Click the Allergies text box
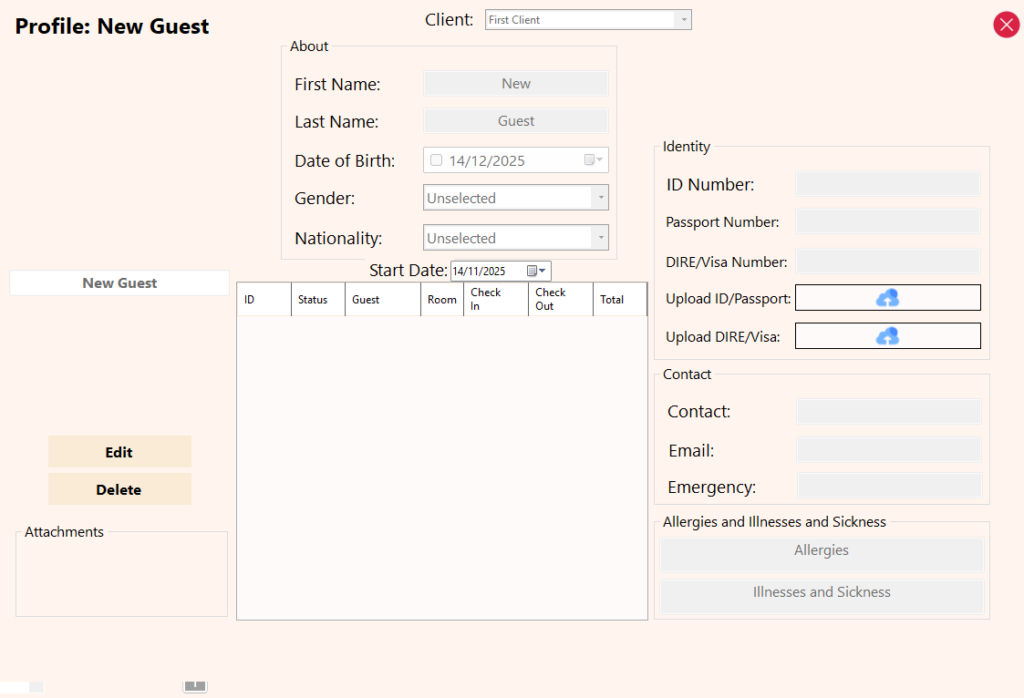Viewport: 1024px width, 698px height. (x=821, y=552)
